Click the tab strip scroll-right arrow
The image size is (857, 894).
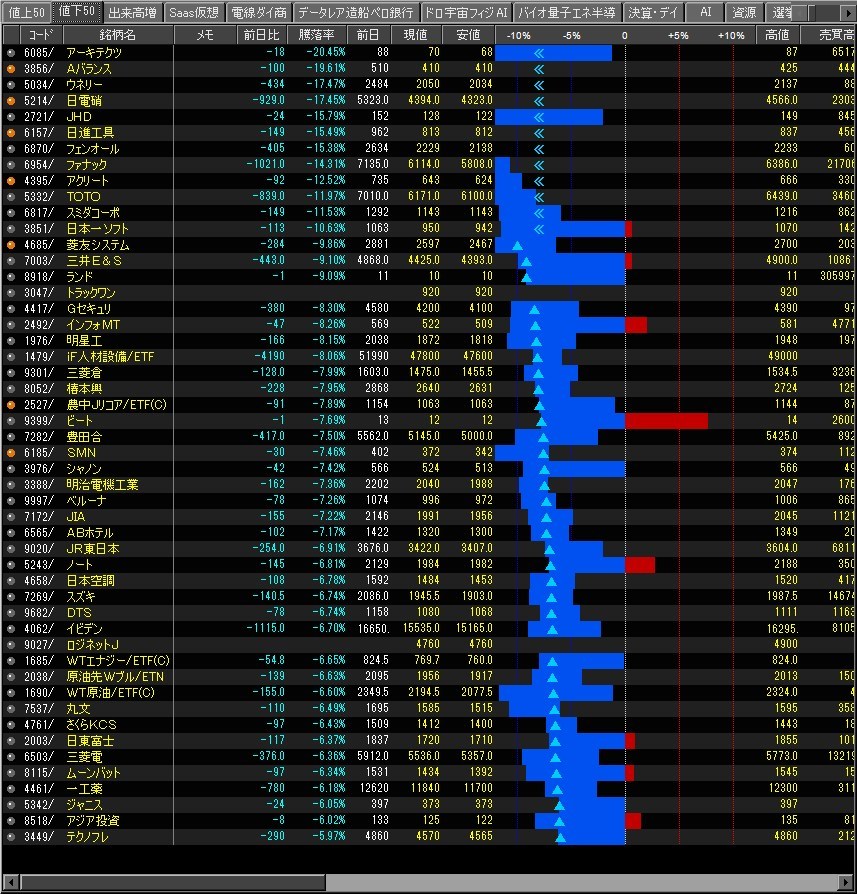847,13
